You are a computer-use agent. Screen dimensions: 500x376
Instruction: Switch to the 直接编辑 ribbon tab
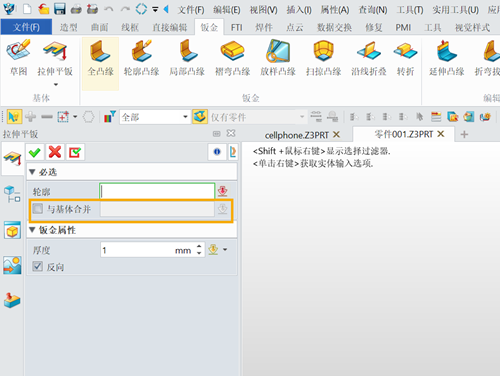170,27
